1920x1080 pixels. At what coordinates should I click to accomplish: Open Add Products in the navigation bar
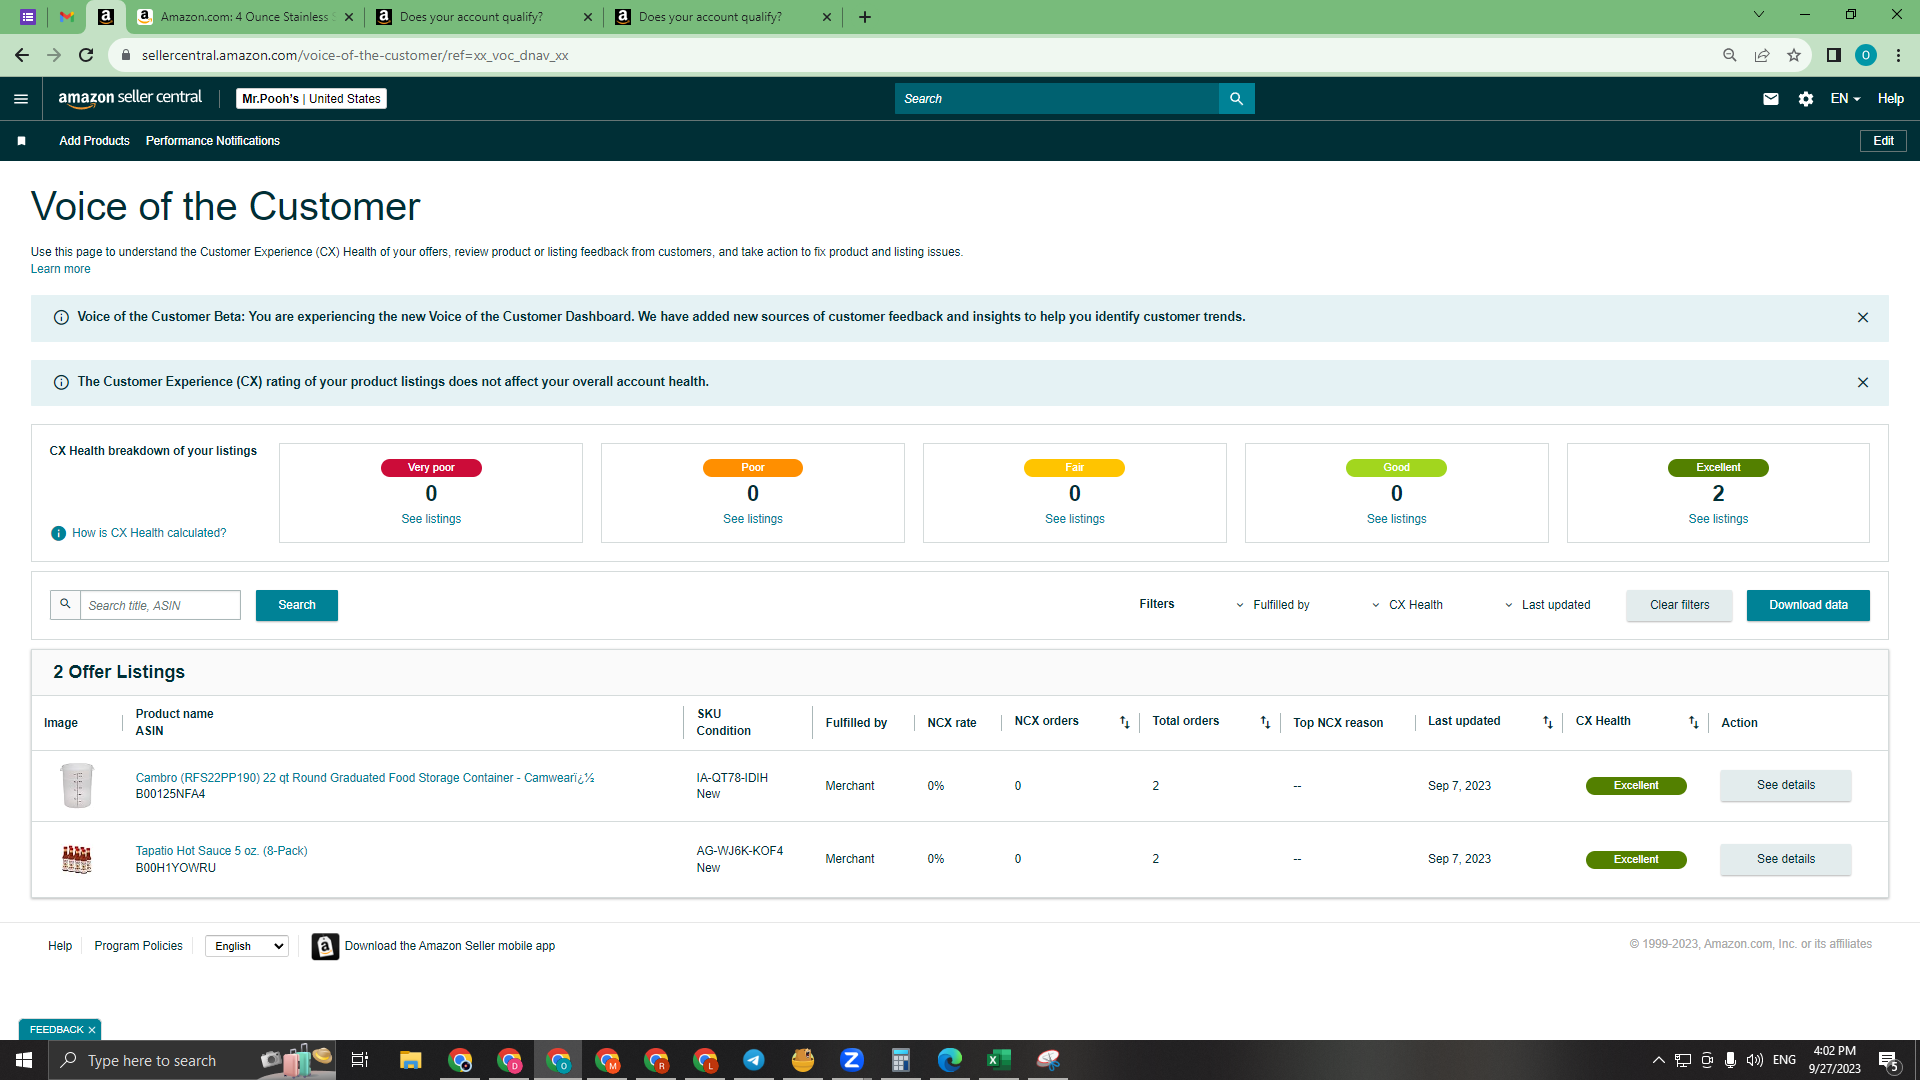coord(94,141)
